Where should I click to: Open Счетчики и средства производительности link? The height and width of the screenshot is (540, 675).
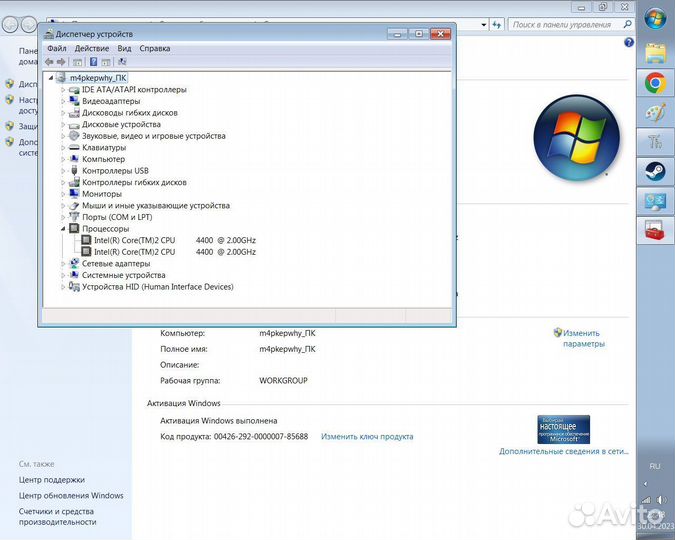pyautogui.click(x=57, y=516)
